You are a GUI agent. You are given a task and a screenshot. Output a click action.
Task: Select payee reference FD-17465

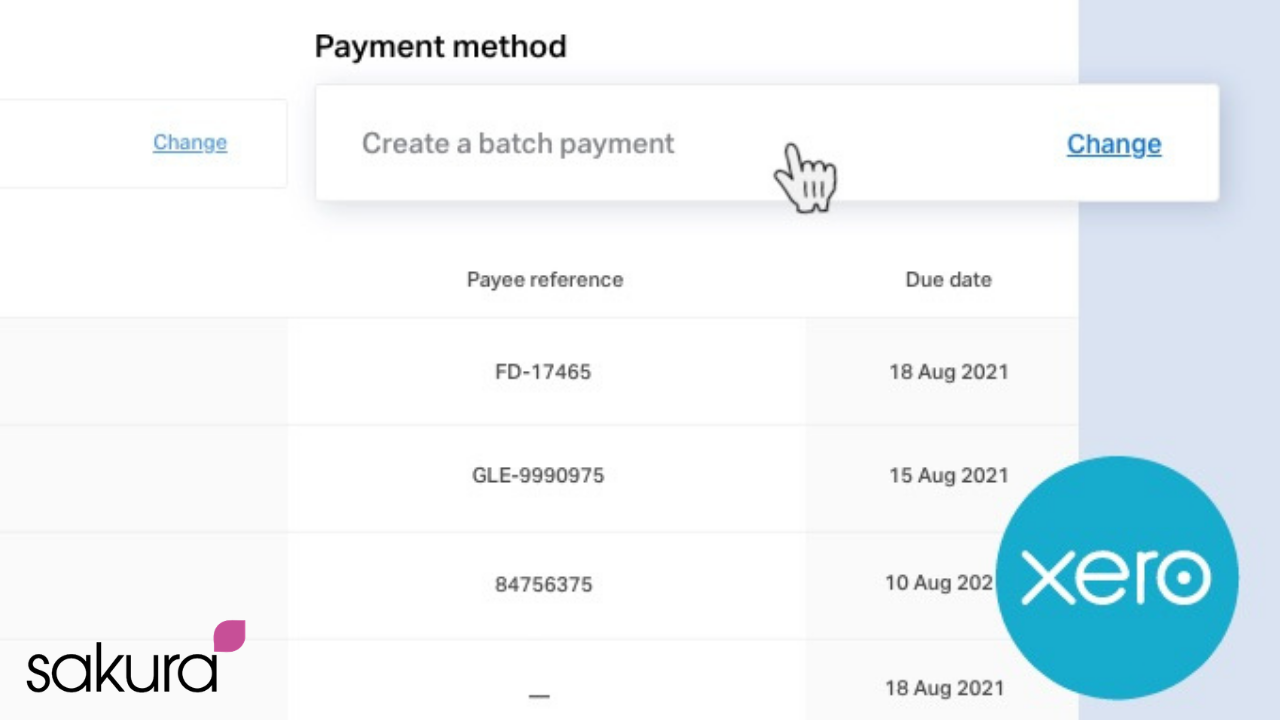[x=543, y=372]
